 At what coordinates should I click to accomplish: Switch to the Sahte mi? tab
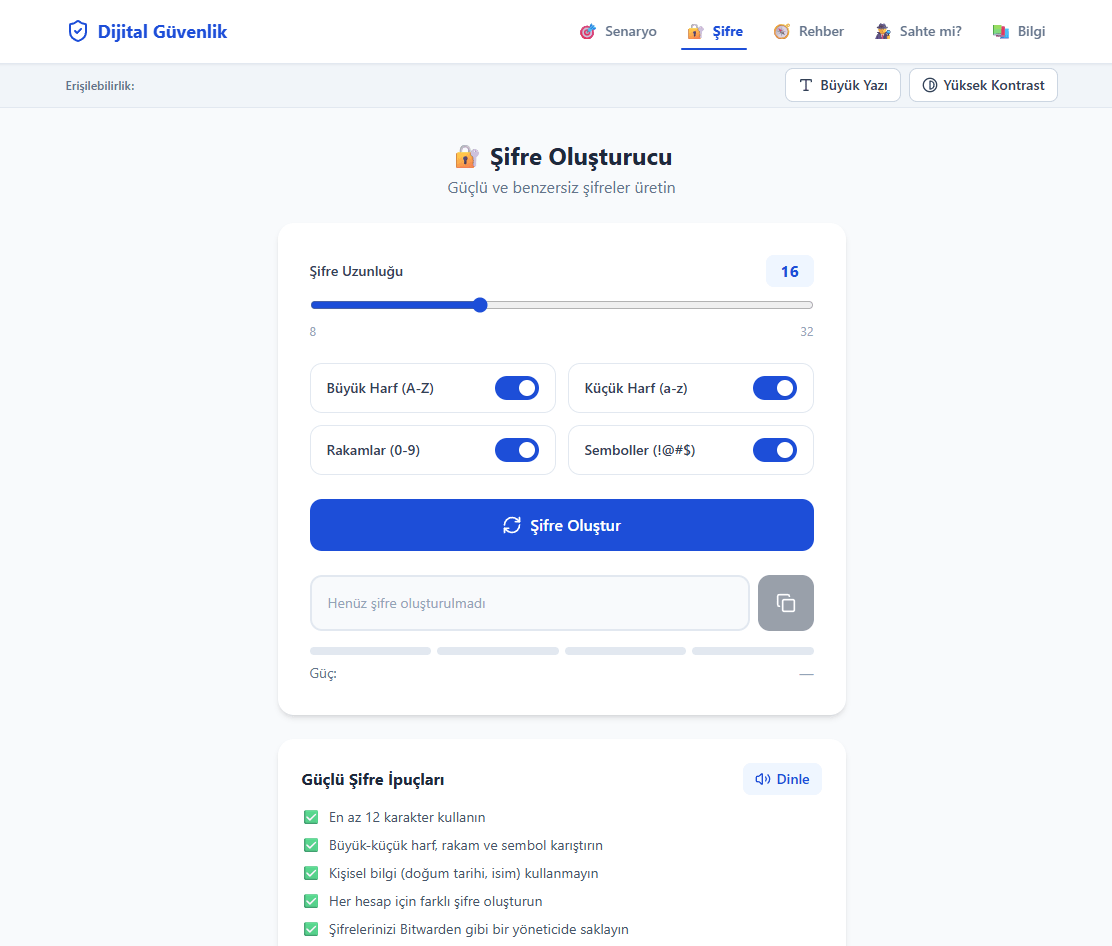918,31
